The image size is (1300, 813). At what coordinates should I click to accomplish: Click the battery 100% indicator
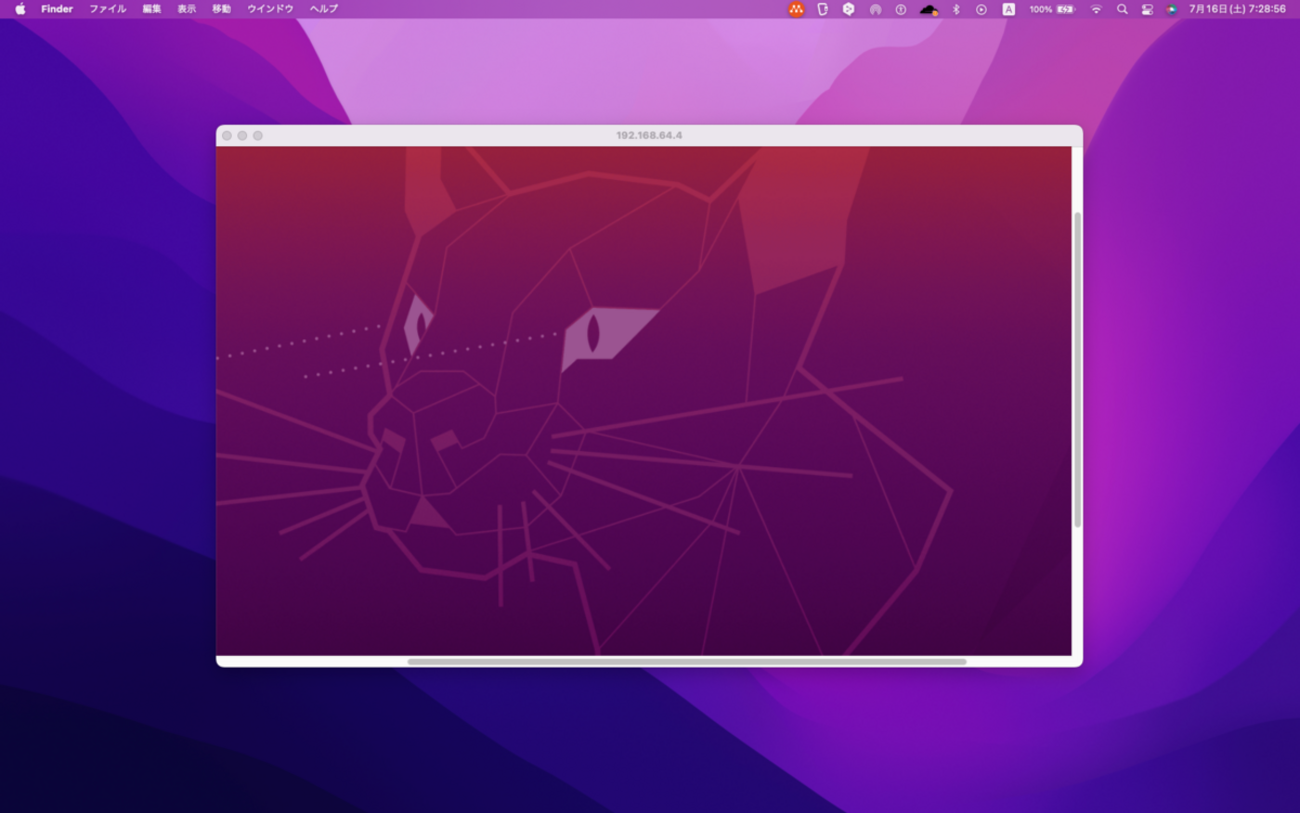point(1052,9)
